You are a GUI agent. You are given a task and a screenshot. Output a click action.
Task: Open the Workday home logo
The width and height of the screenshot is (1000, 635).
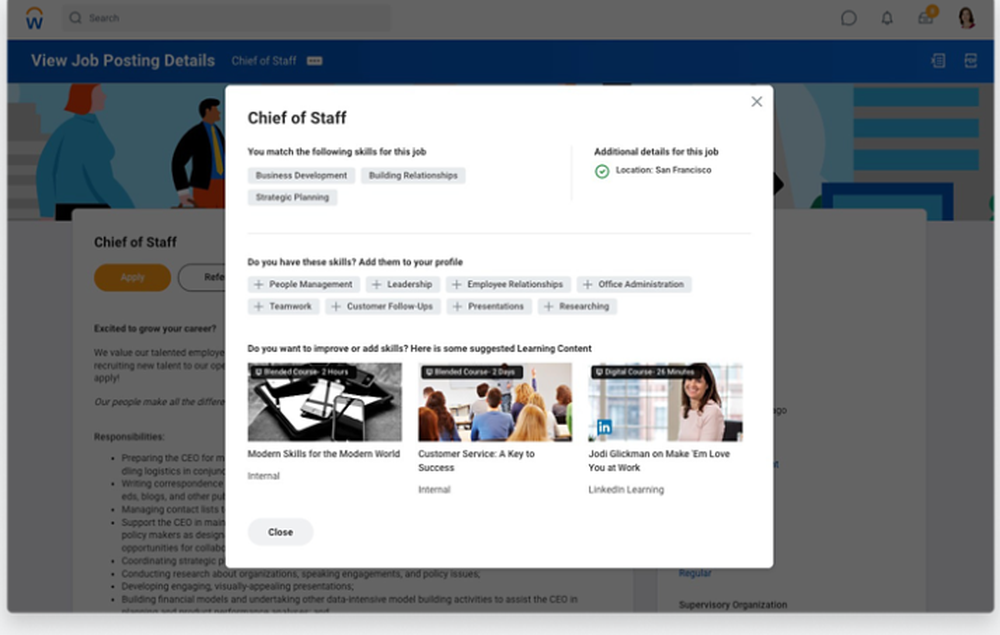[34, 18]
